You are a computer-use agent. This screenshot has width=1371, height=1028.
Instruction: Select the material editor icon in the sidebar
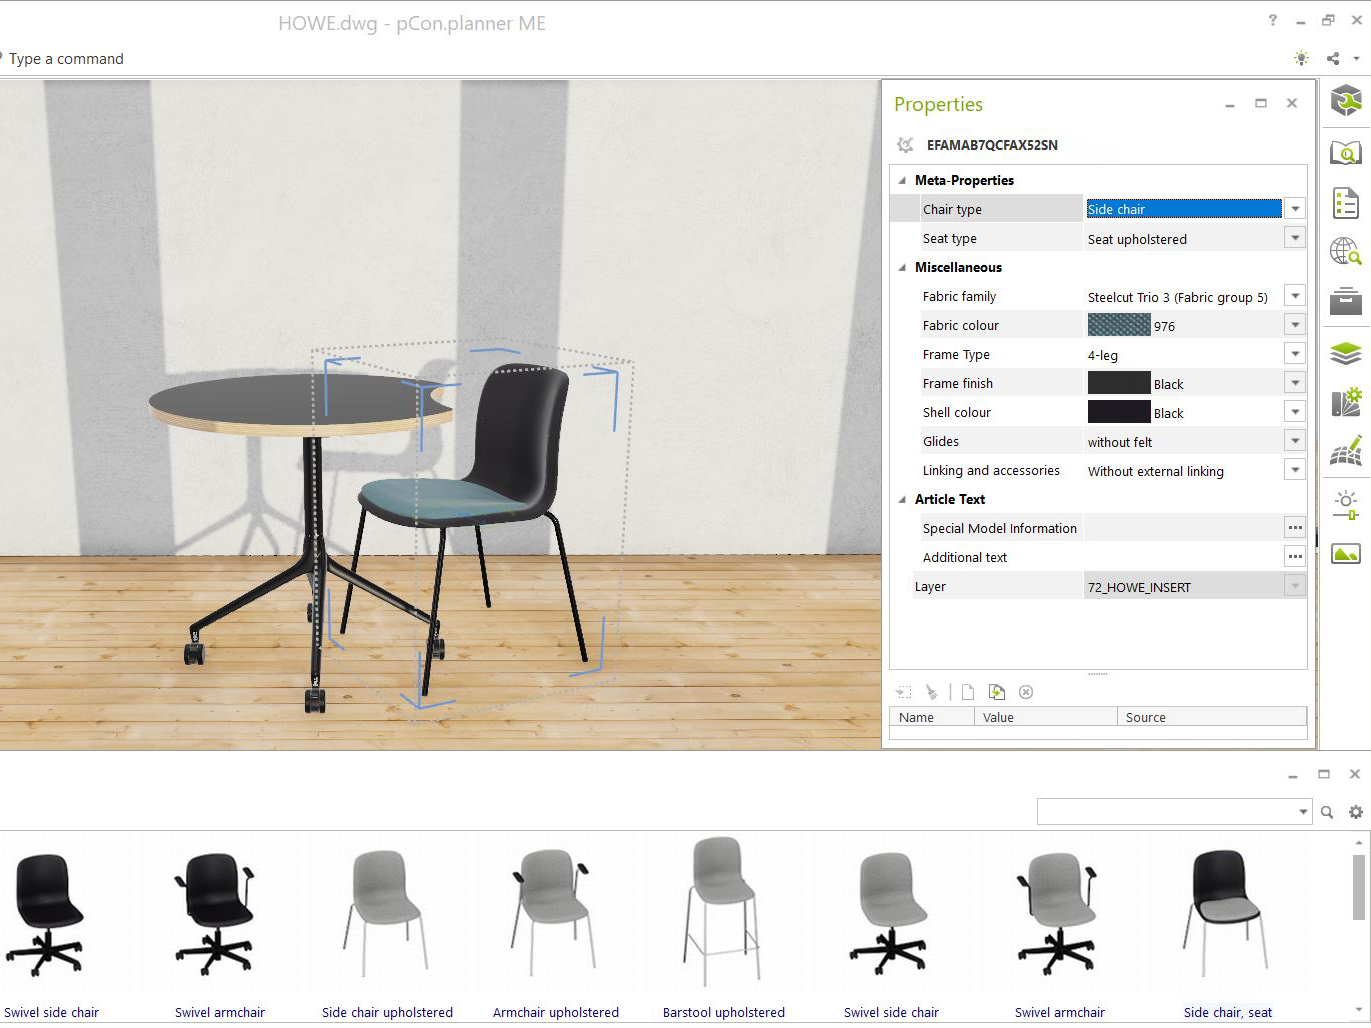click(1346, 404)
